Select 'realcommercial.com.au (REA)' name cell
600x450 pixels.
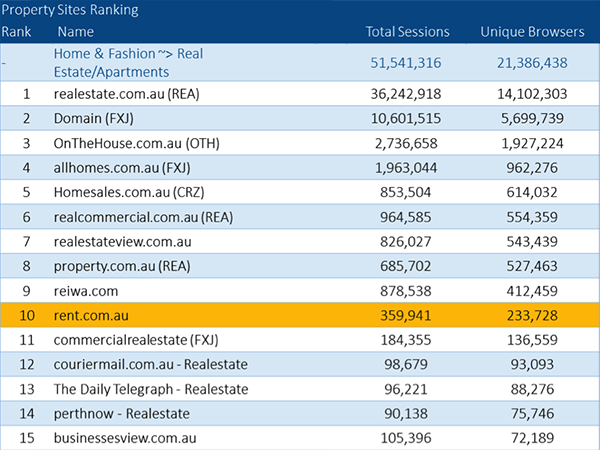[x=143, y=217]
